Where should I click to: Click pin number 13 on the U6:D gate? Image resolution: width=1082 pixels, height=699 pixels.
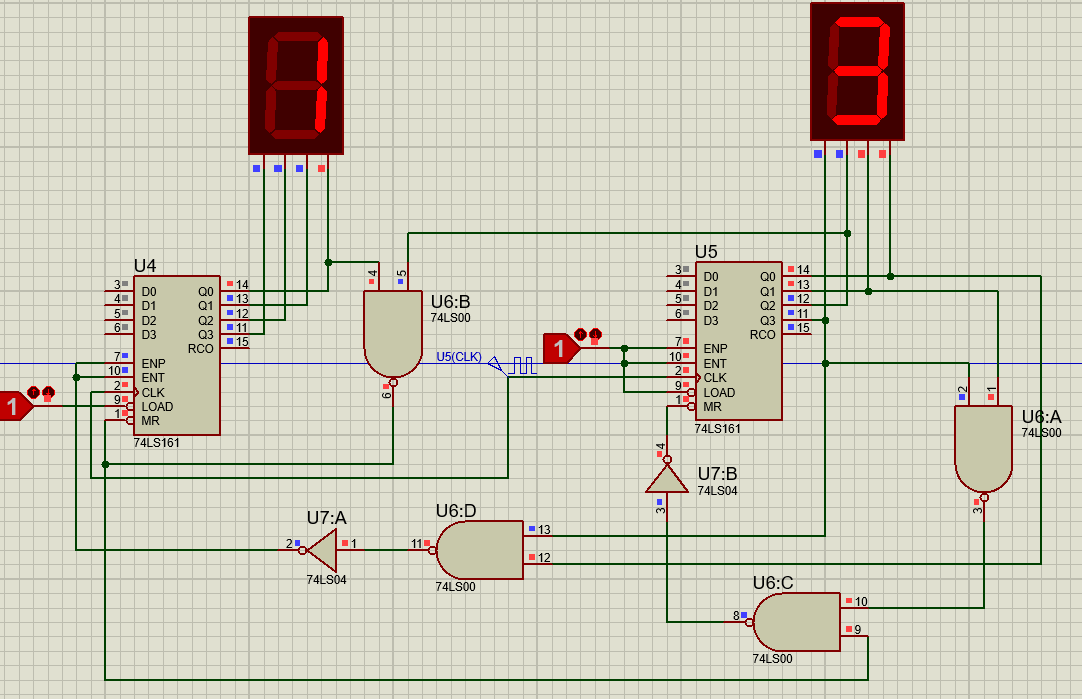pyautogui.click(x=544, y=530)
